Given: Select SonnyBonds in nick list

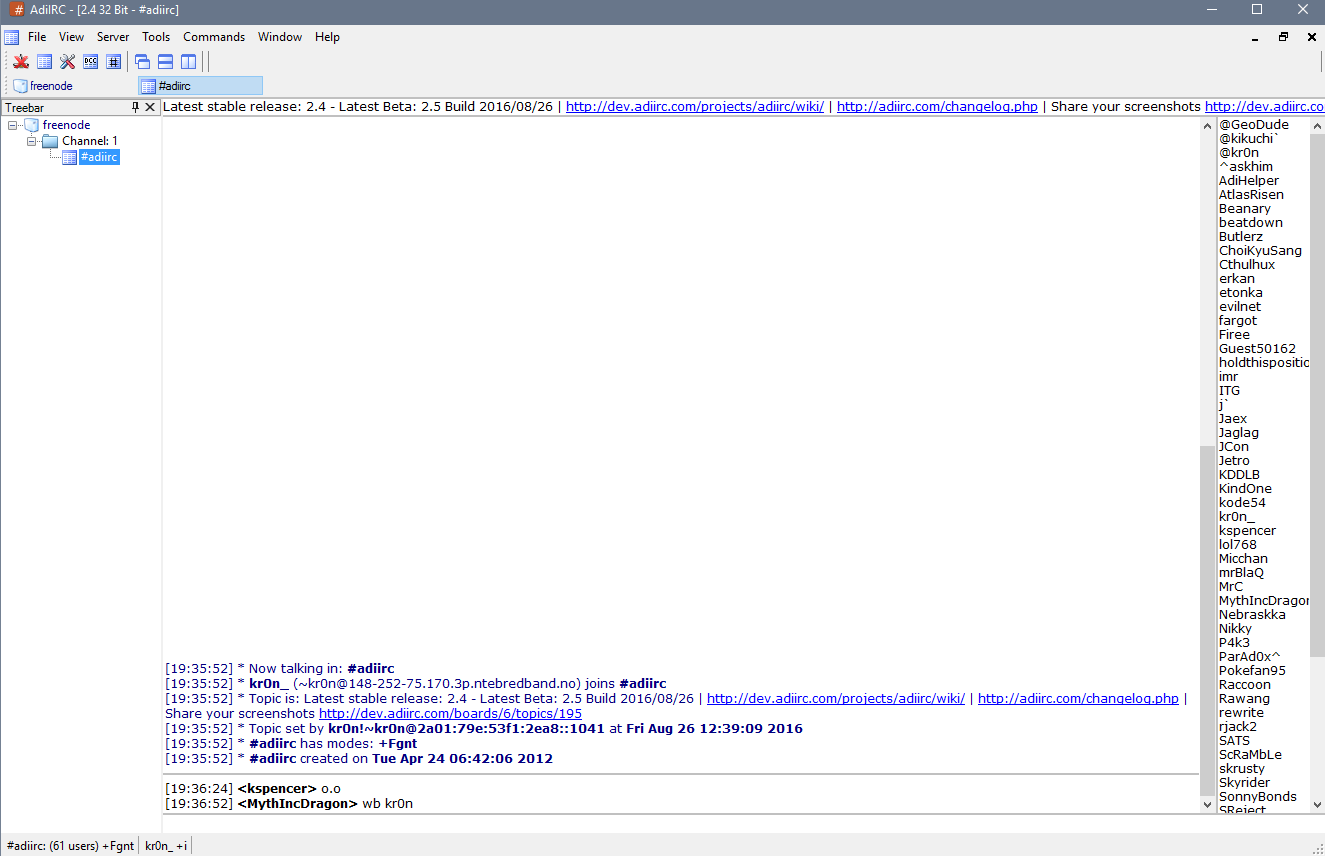Looking at the screenshot, I should (1257, 797).
